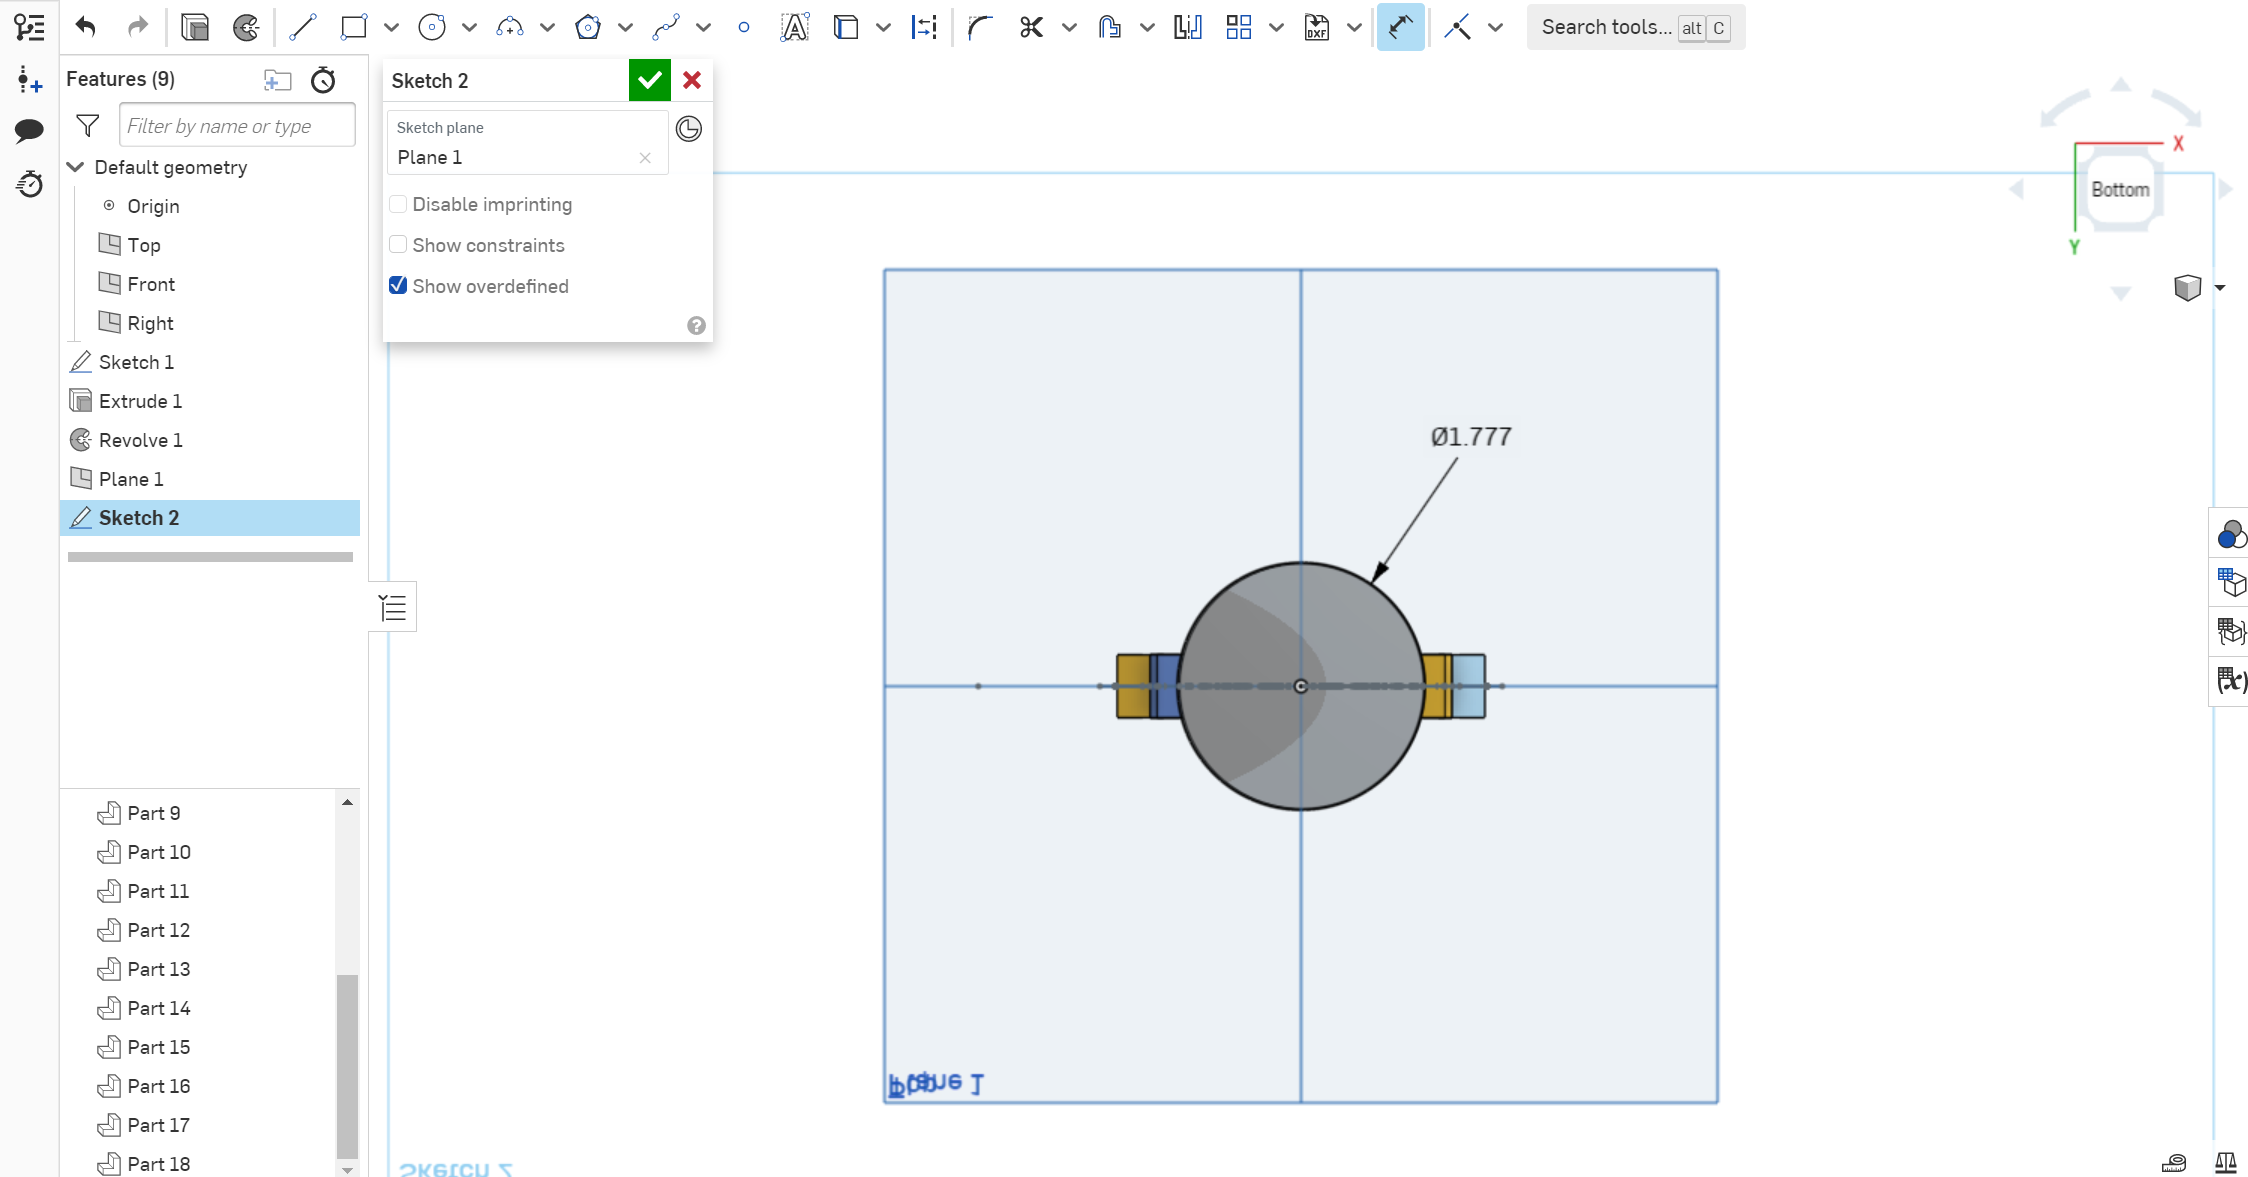2248x1177 pixels.
Task: Select the Line sketch tool
Action: tap(302, 27)
